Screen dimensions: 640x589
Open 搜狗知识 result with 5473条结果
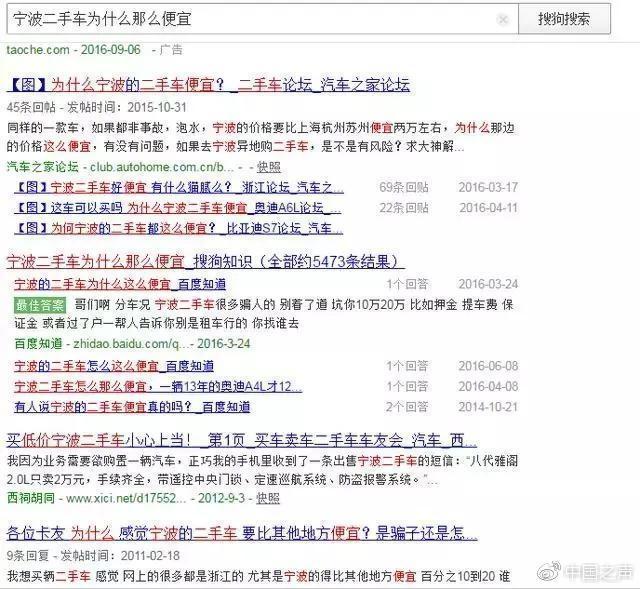tap(206, 261)
